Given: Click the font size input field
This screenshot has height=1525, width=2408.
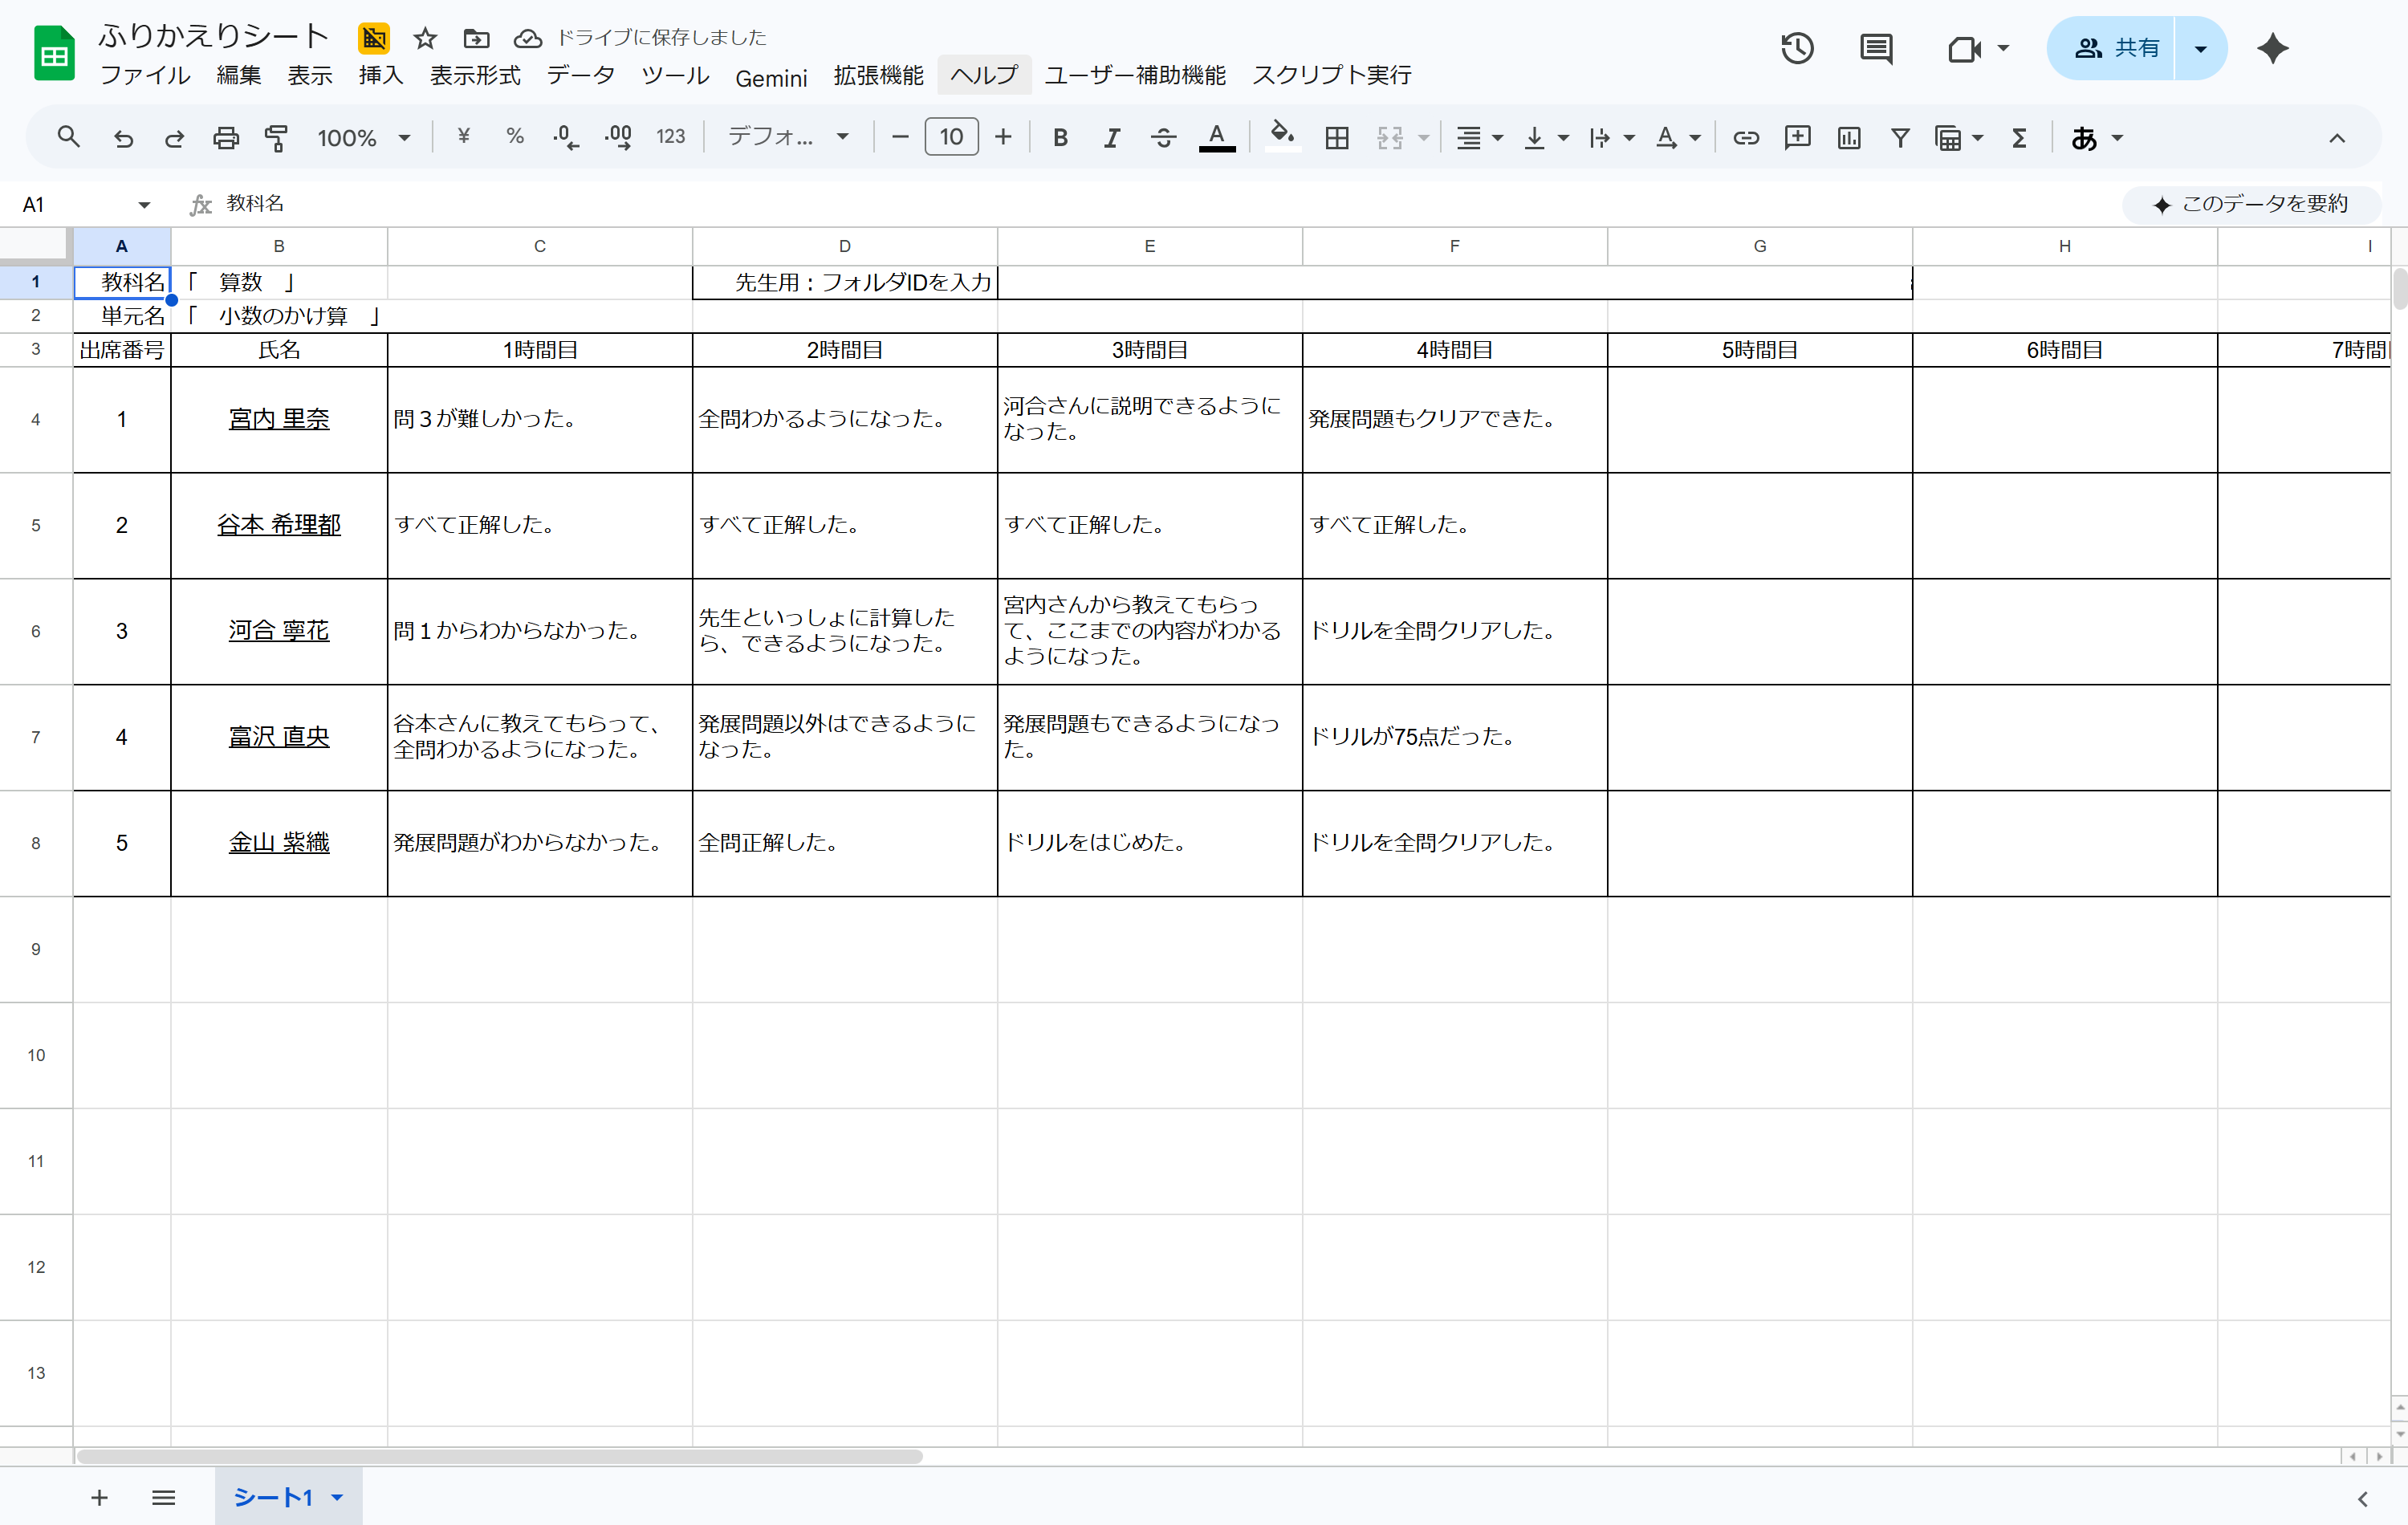Looking at the screenshot, I should point(951,138).
